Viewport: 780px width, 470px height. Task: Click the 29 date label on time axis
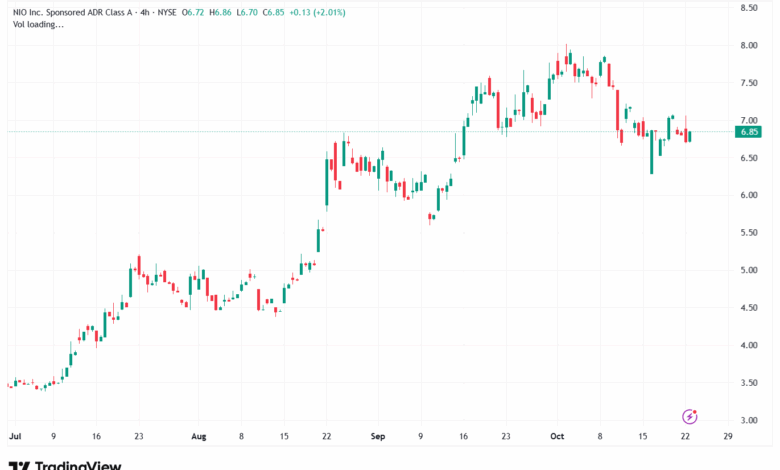[x=728, y=436]
